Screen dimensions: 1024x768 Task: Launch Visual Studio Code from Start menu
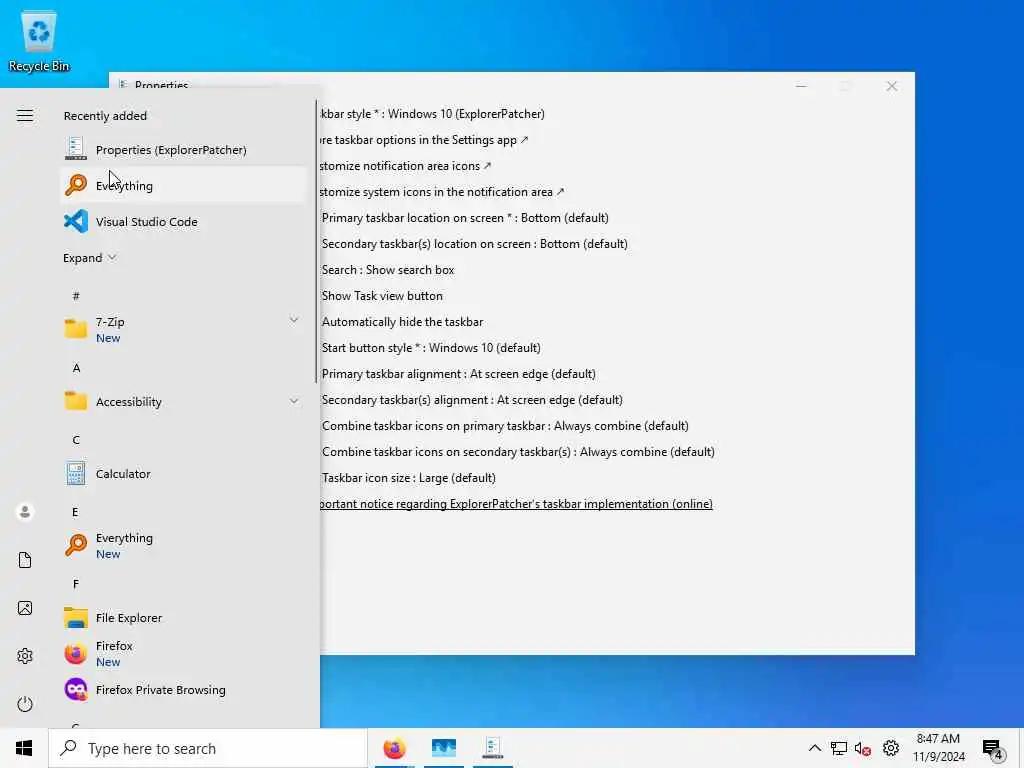pyautogui.click(x=183, y=221)
